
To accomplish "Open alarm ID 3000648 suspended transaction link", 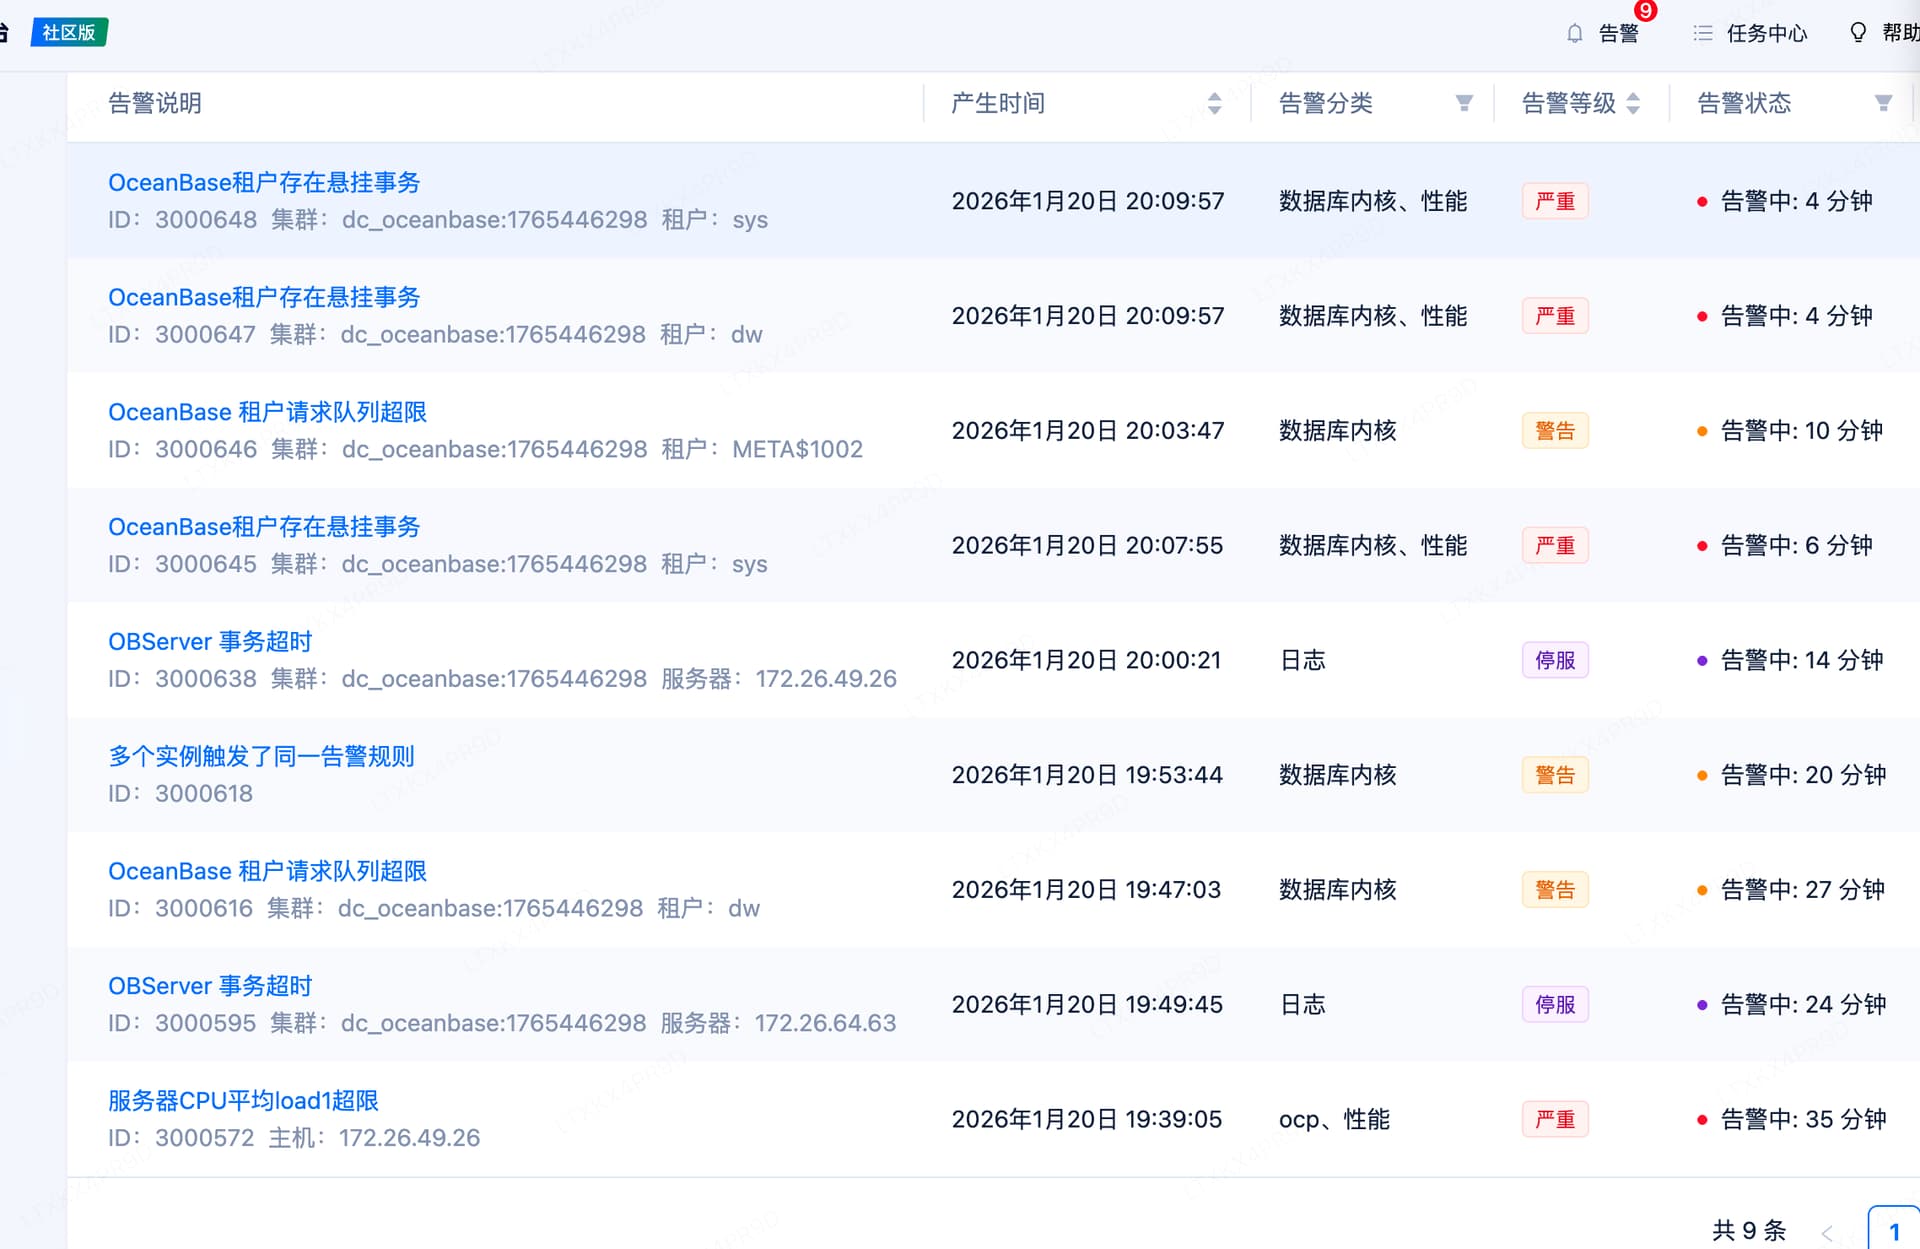I will click(x=264, y=182).
